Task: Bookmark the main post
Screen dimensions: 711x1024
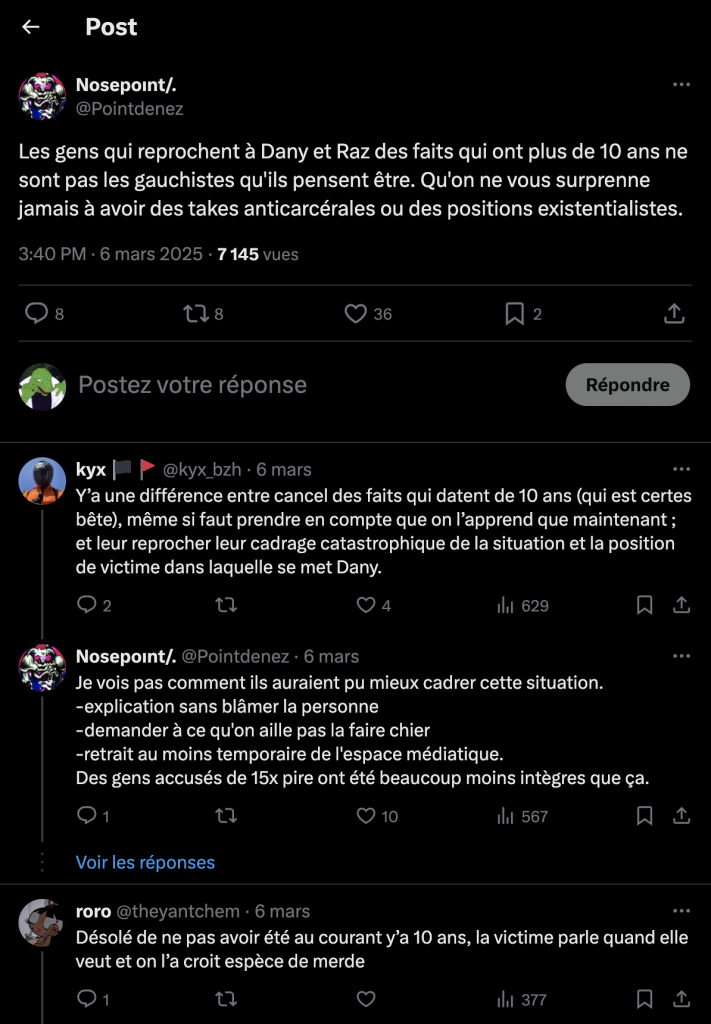Action: [x=514, y=314]
